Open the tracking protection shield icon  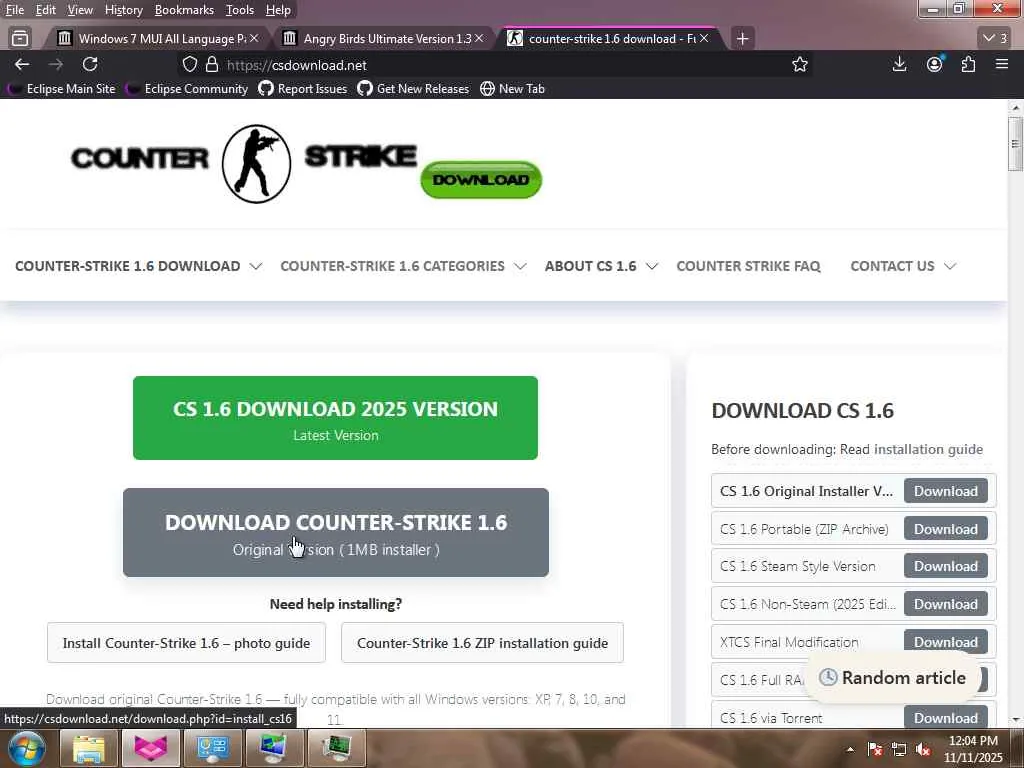coord(189,64)
